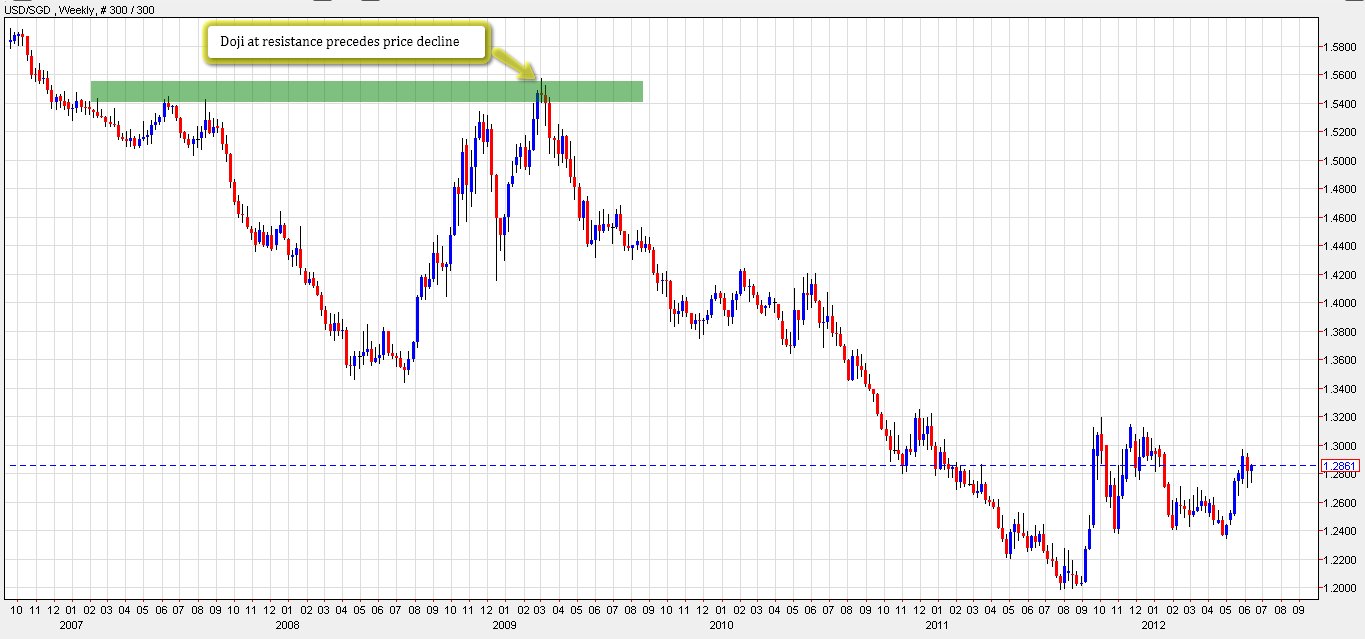Click the first candle near 1.5800 at far left

pyautogui.click(x=10, y=39)
